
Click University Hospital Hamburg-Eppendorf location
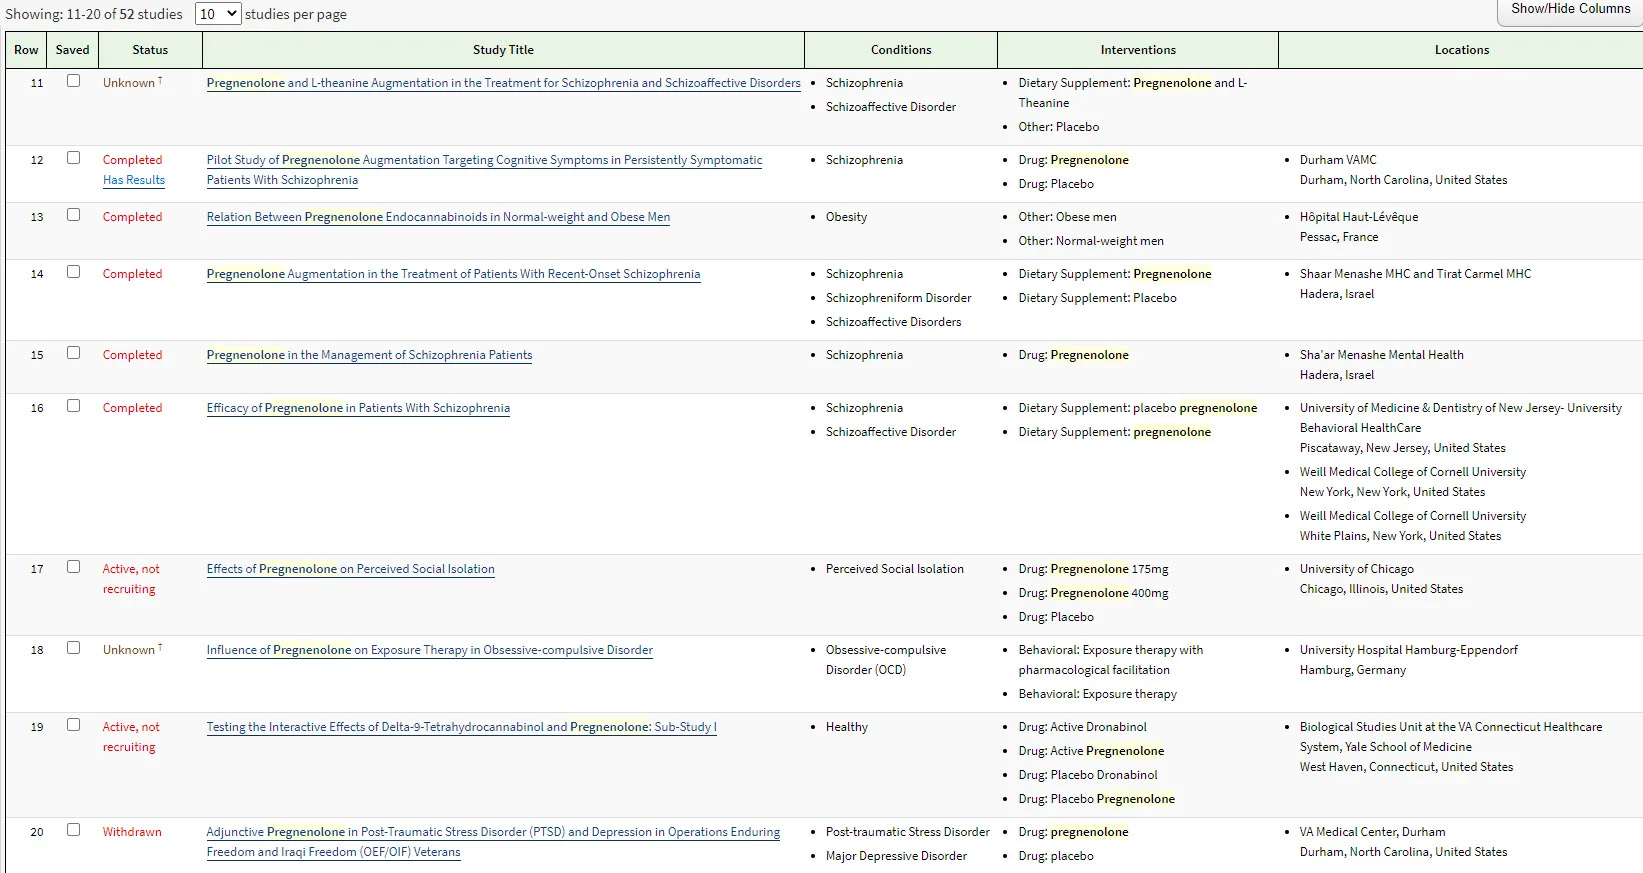(x=1408, y=650)
